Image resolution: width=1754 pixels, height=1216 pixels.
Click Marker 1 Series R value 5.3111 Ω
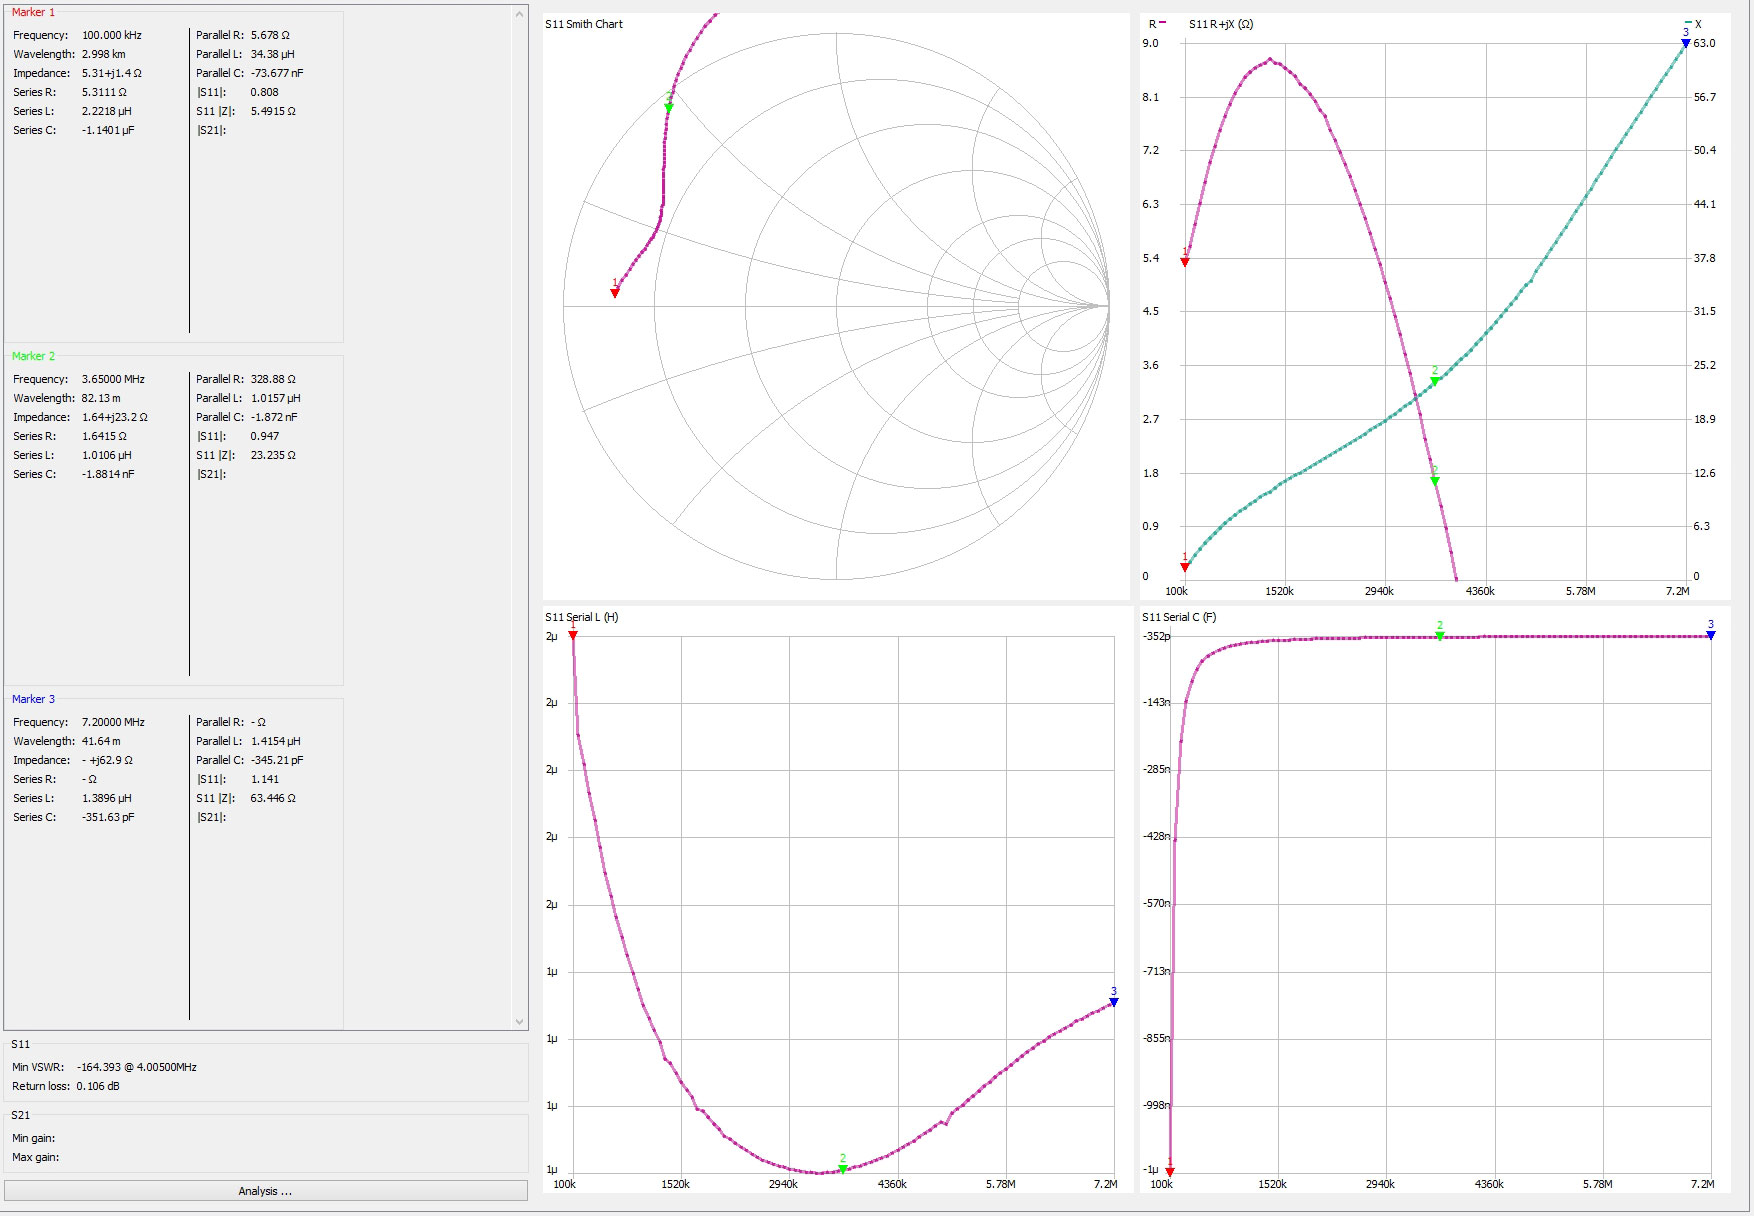click(105, 92)
